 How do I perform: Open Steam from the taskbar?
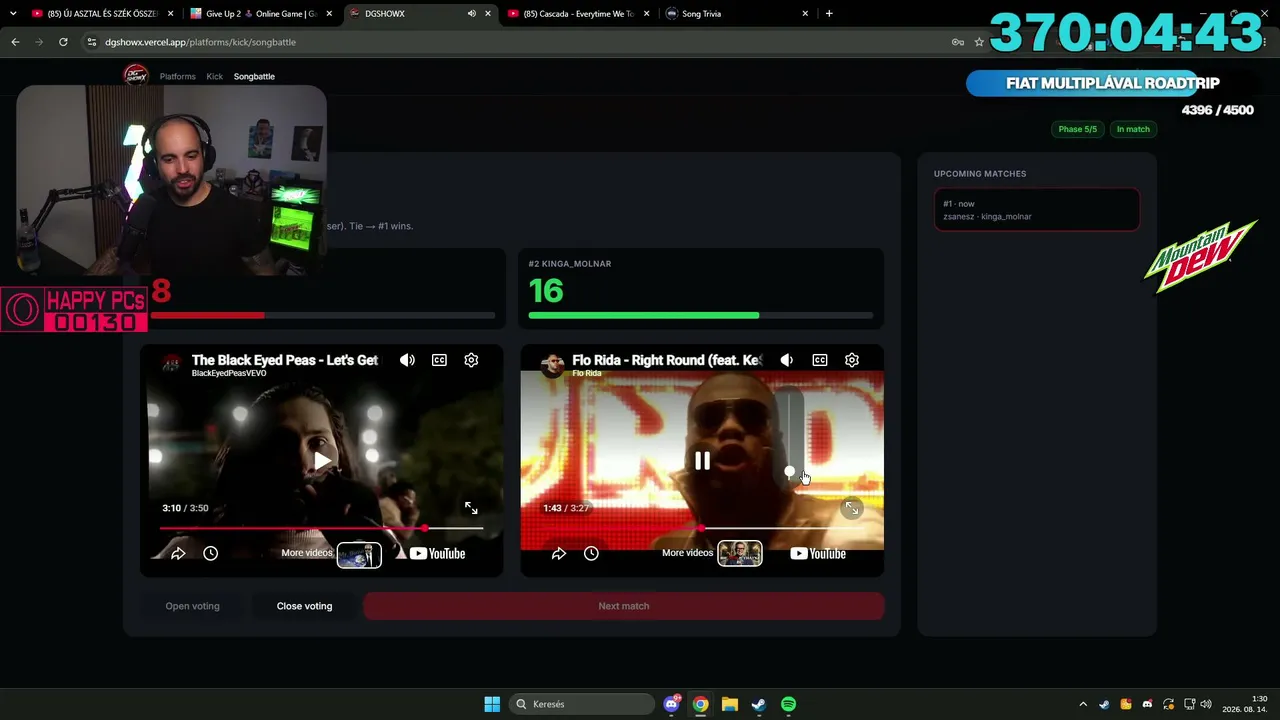[x=759, y=704]
